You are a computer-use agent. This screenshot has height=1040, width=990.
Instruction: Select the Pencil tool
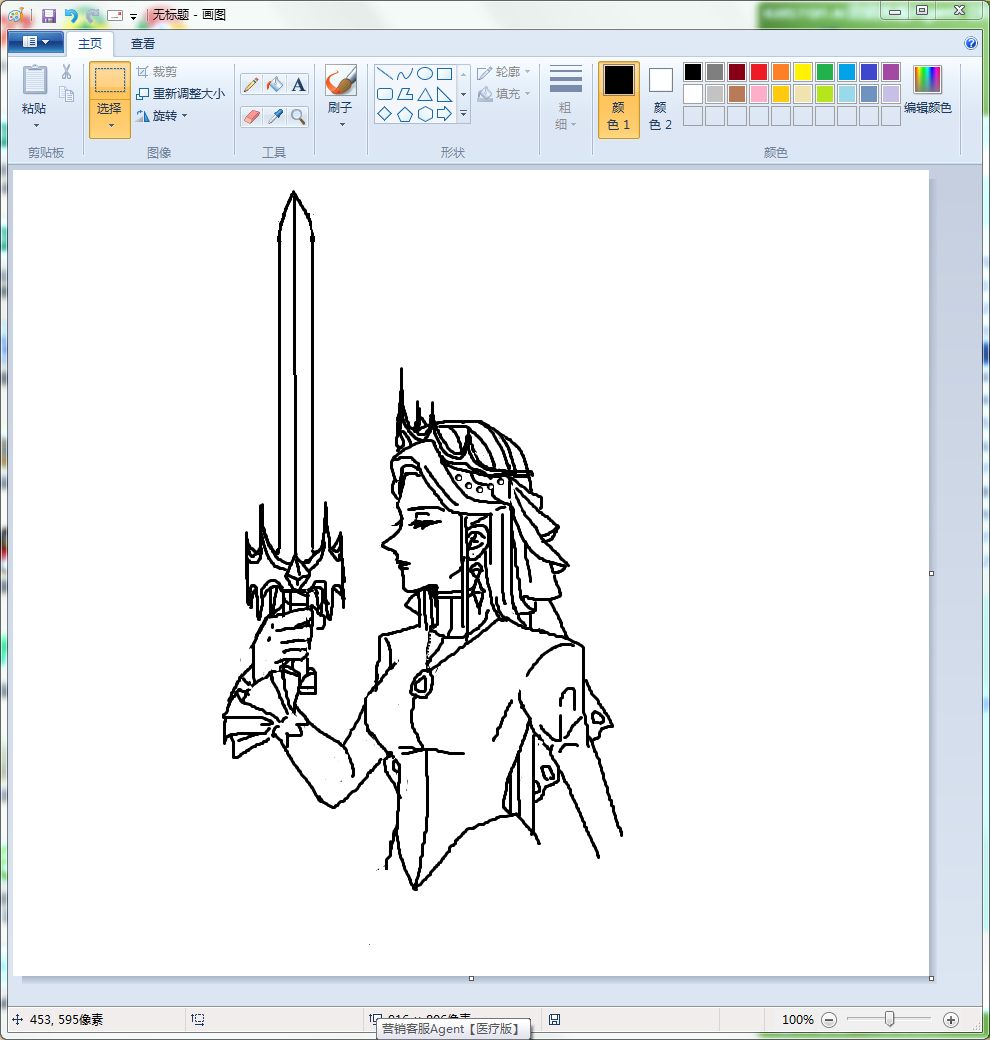pos(251,85)
